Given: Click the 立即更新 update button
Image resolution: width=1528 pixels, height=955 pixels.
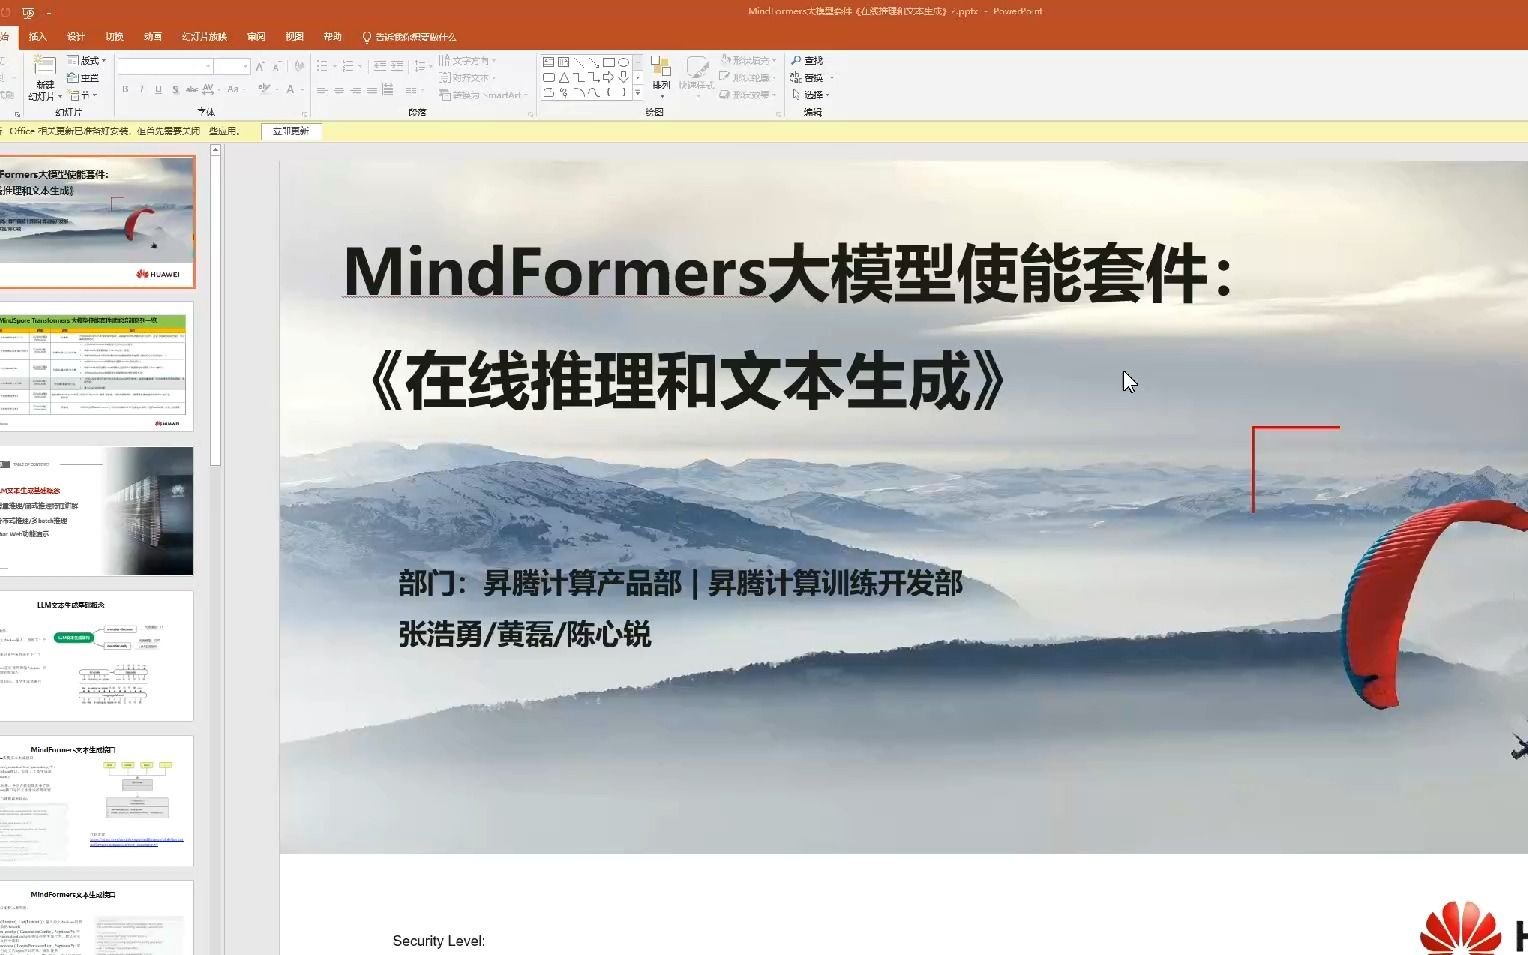Looking at the screenshot, I should tap(291, 131).
